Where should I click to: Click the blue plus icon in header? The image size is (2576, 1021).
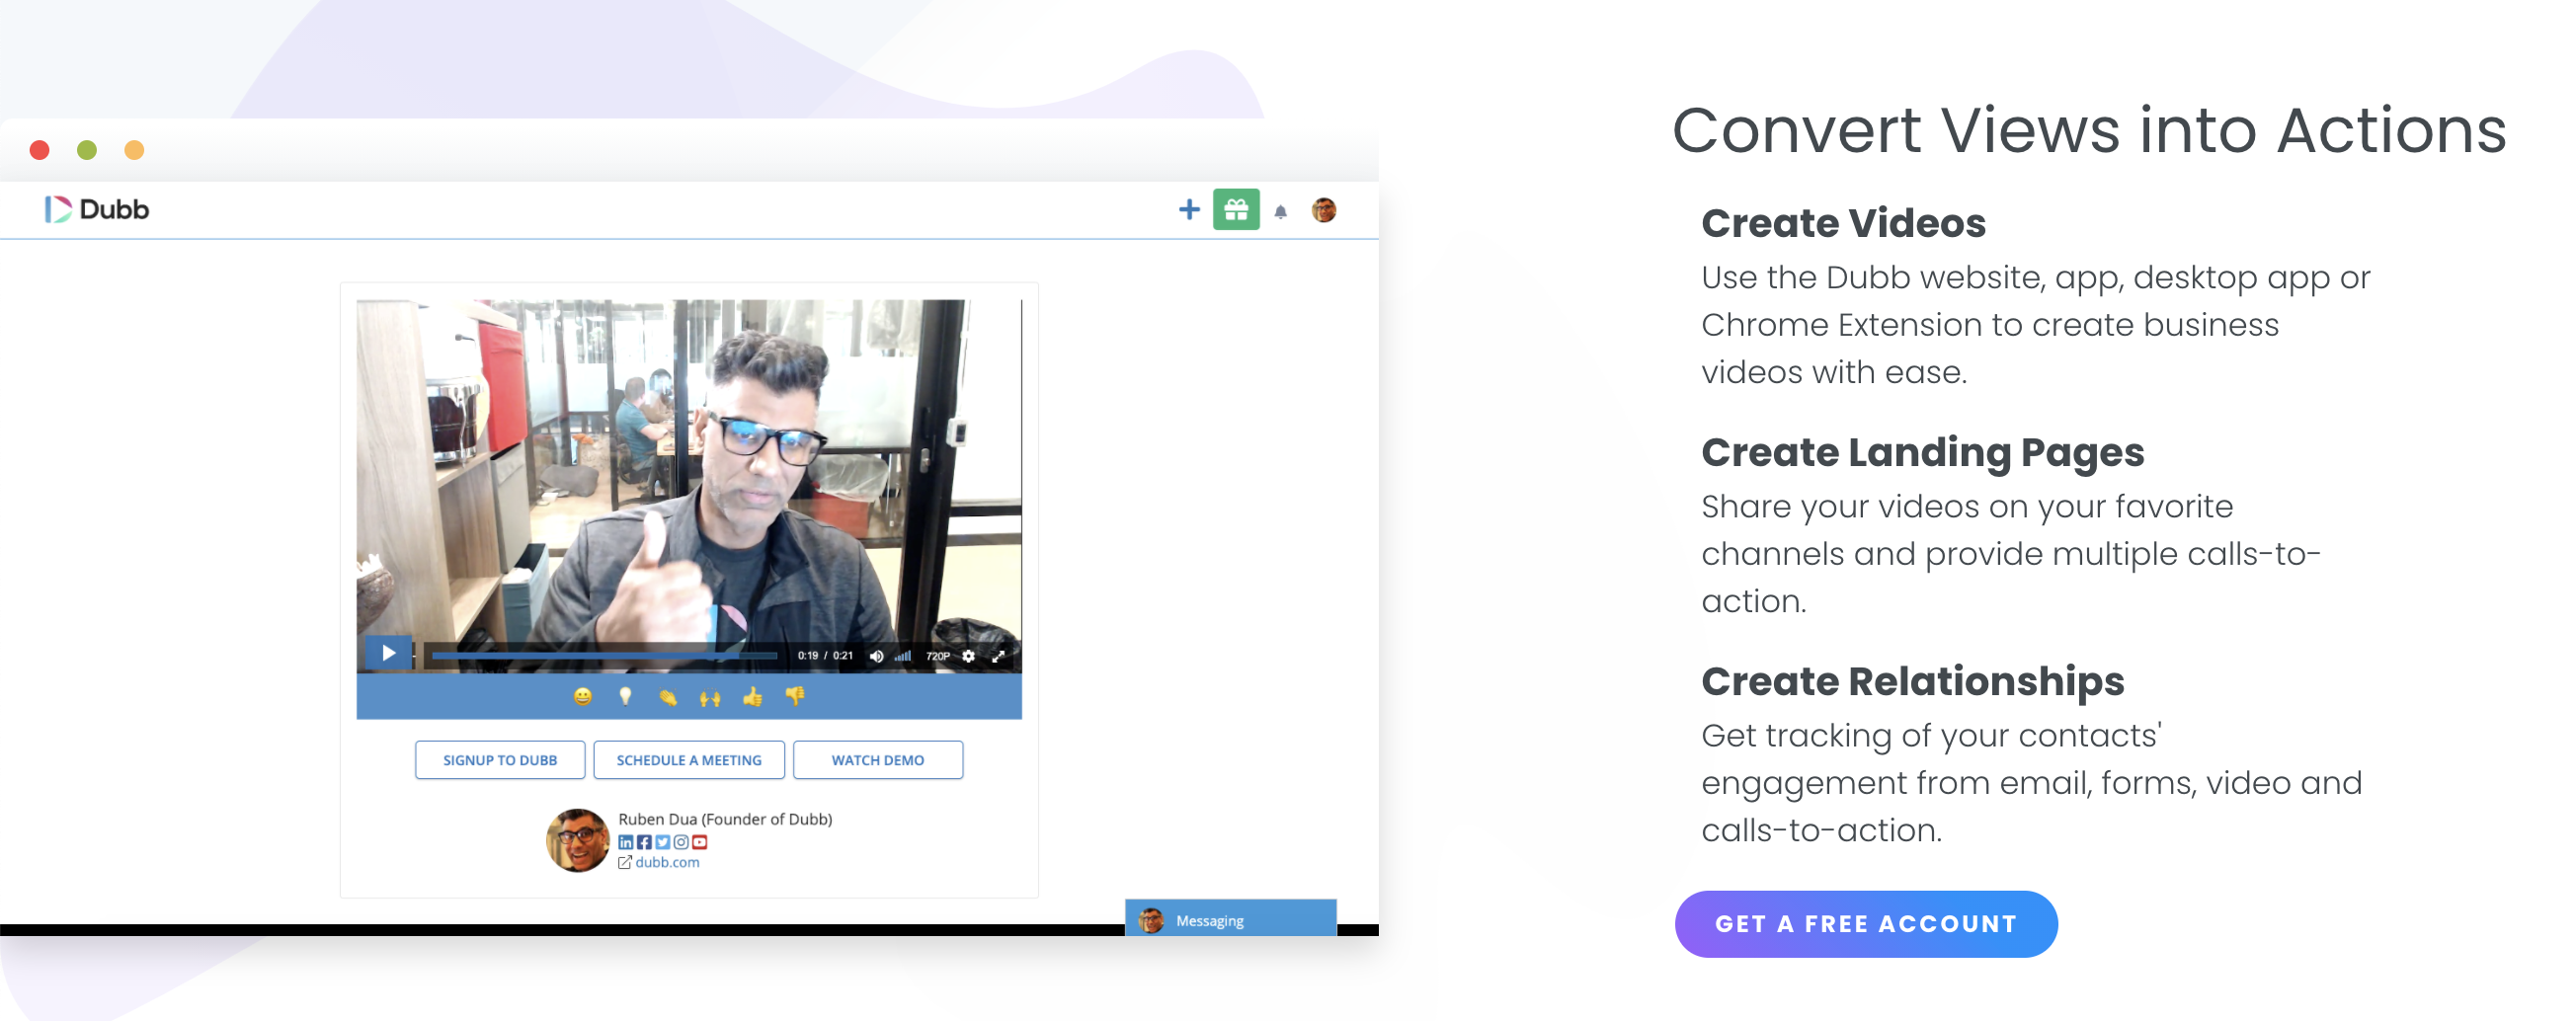(x=1188, y=209)
